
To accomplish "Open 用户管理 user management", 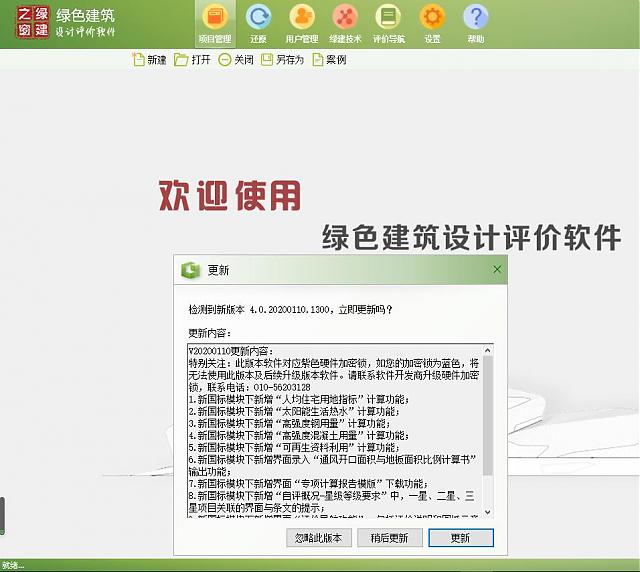I will pyautogui.click(x=302, y=24).
